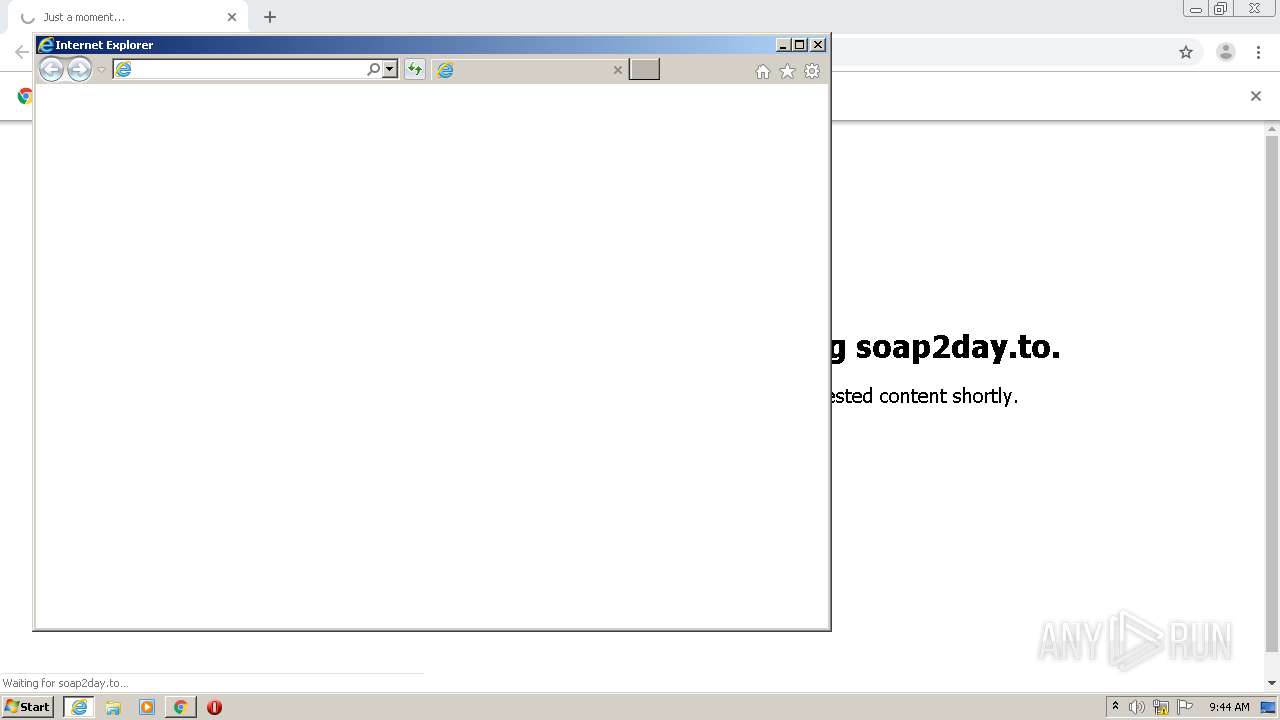Viewport: 1280px width, 720px height.
Task: Minimize the Internet Explorer window
Action: coord(783,45)
